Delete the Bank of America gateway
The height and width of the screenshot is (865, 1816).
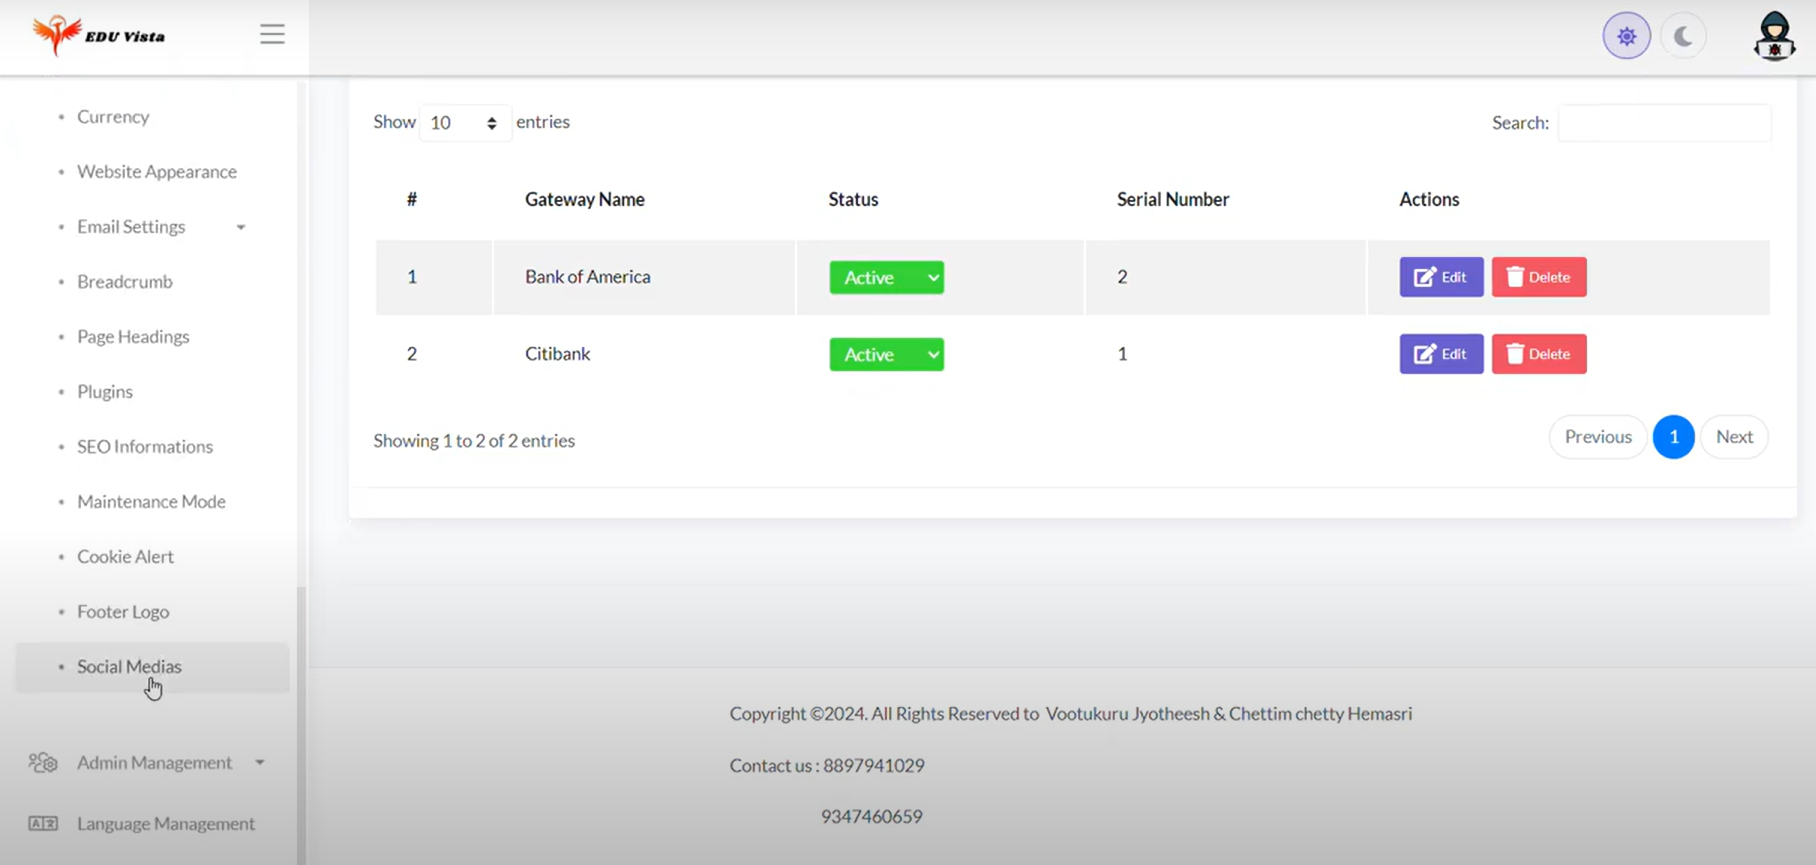(1539, 277)
